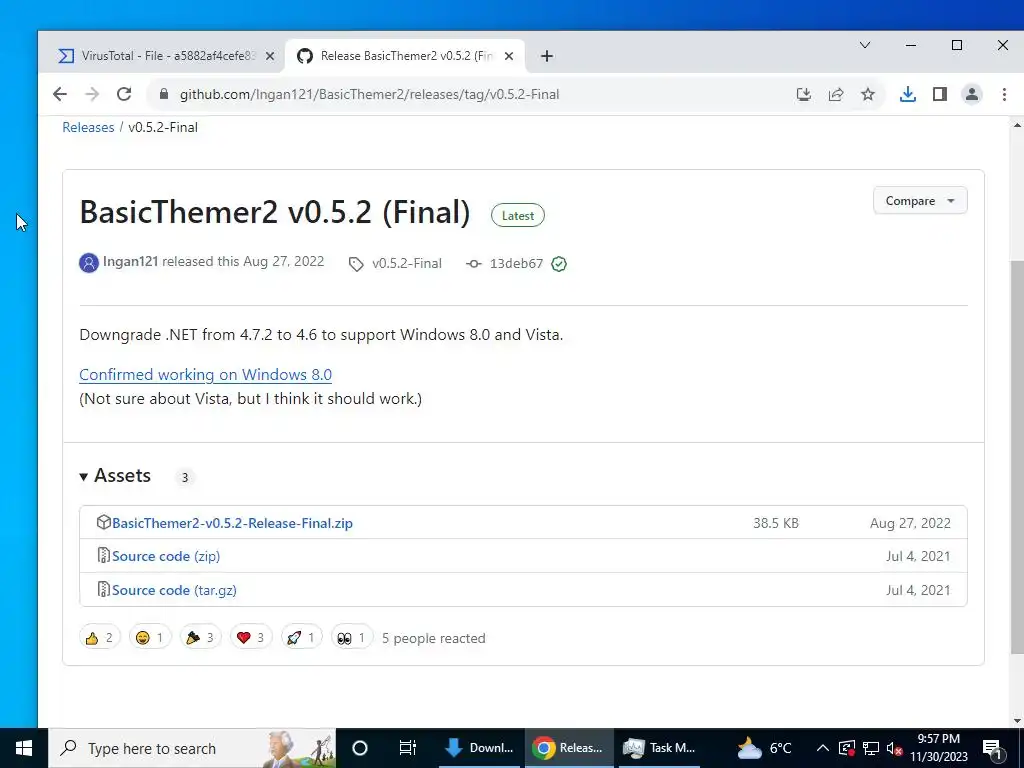Go back using the browser back arrow

click(x=60, y=94)
